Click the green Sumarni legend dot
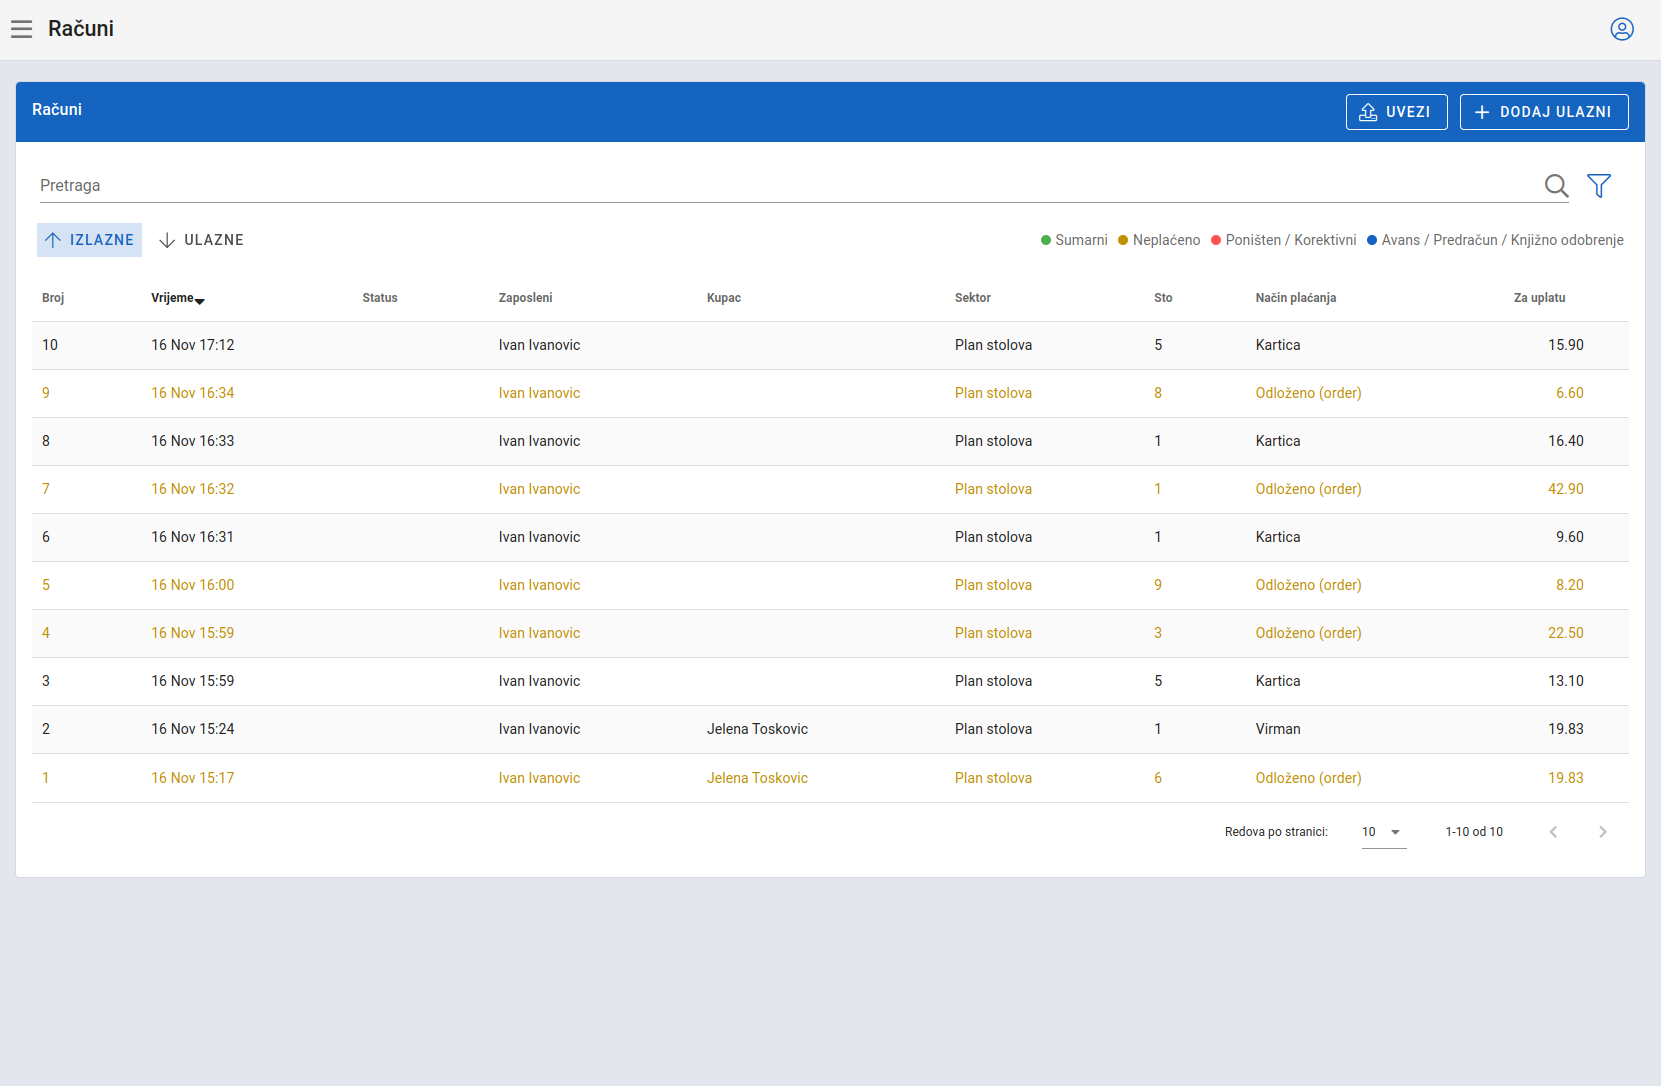This screenshot has width=1661, height=1086. pyautogui.click(x=1046, y=240)
